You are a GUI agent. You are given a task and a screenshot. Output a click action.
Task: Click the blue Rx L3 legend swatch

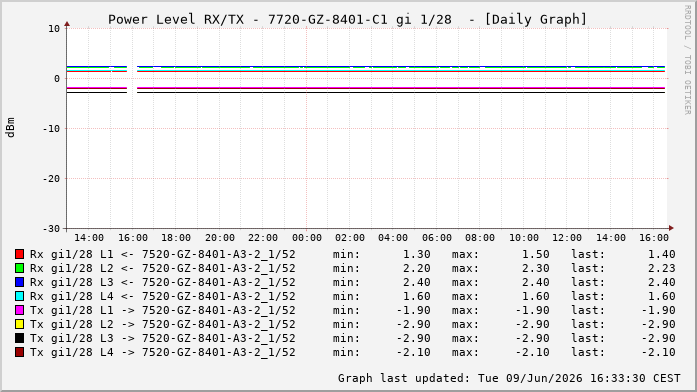click(19, 282)
